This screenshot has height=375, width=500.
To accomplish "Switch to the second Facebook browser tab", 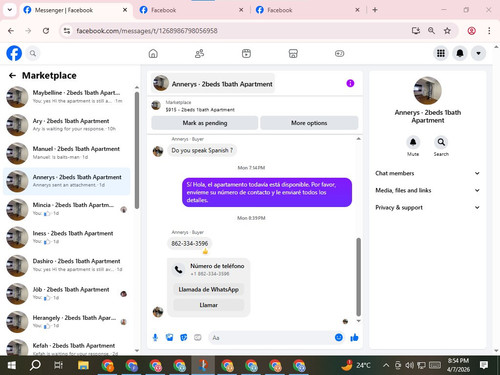I will [192, 10].
